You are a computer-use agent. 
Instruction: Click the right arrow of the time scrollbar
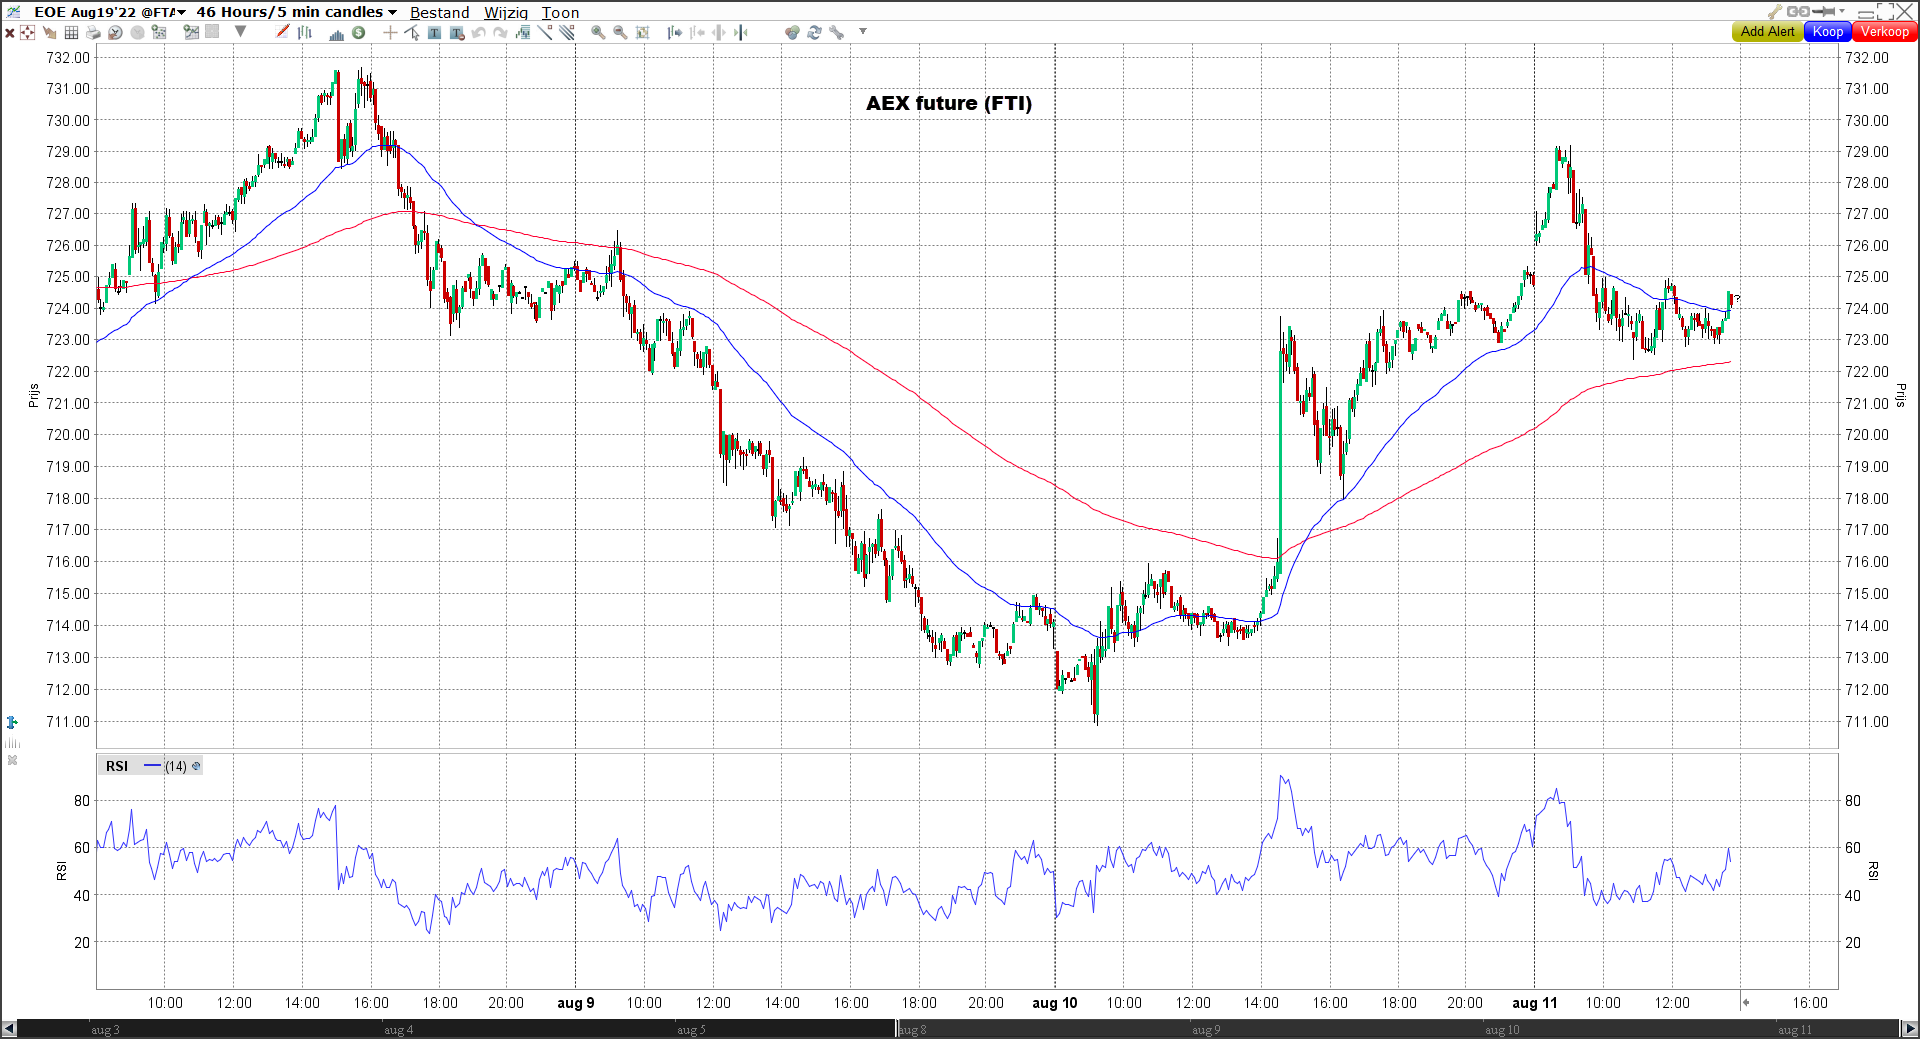(x=1910, y=1029)
